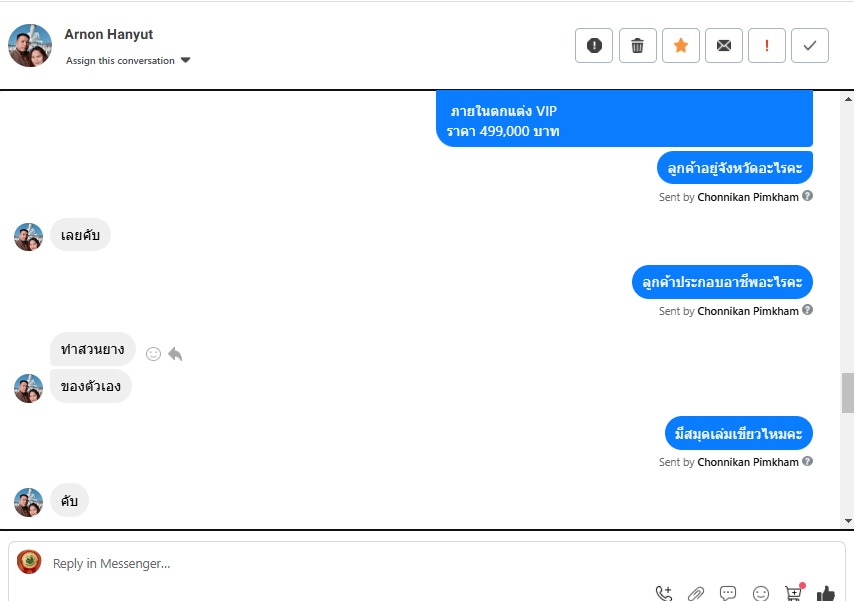Toggle the orange star follow-up button
Image resolution: width=854 pixels, height=601 pixels.
(680, 45)
